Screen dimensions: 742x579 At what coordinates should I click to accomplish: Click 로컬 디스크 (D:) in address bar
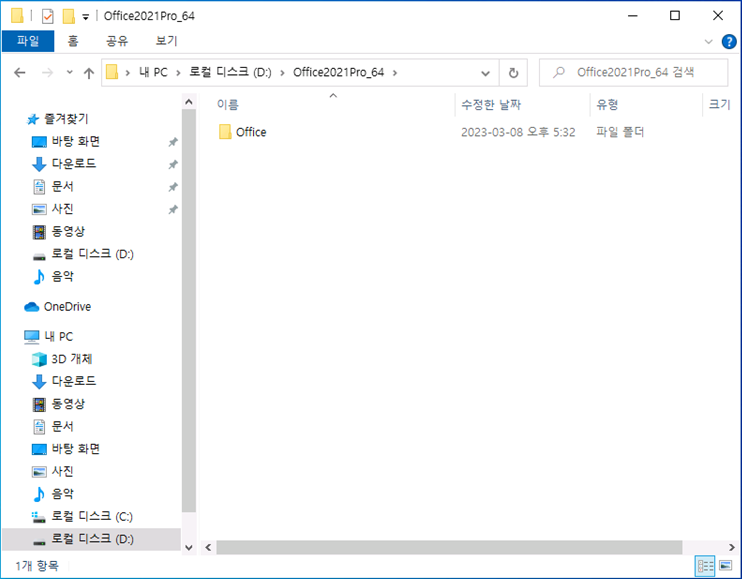point(230,72)
